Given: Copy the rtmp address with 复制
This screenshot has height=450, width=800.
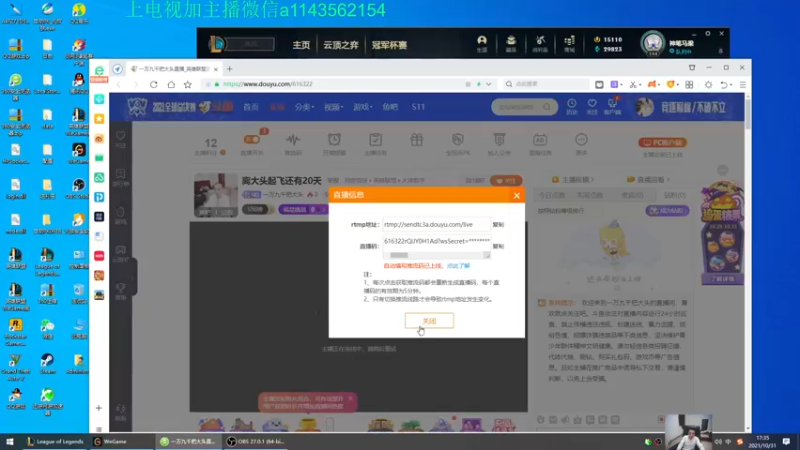Looking at the screenshot, I should 498,224.
